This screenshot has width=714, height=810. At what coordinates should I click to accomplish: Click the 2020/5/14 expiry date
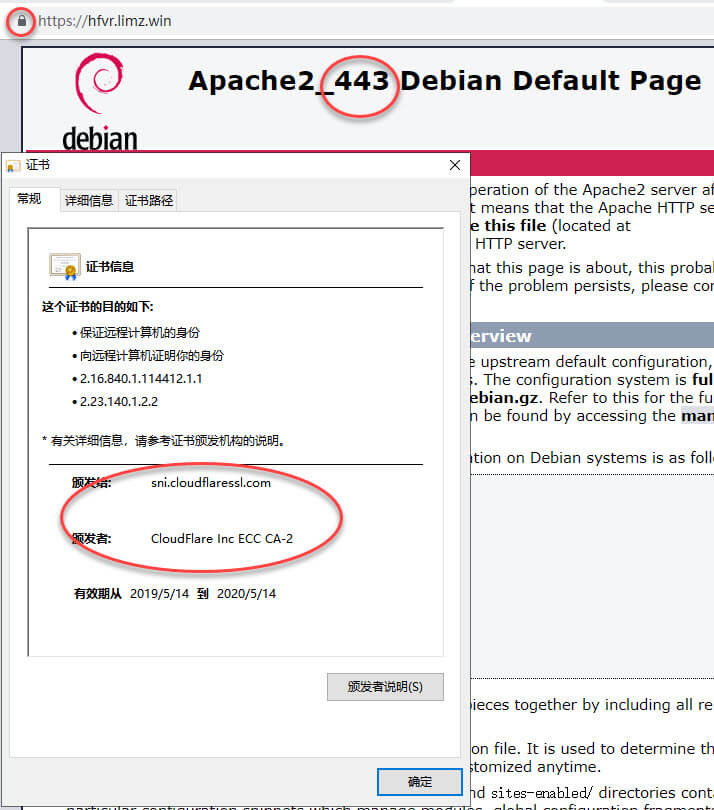[x=246, y=594]
